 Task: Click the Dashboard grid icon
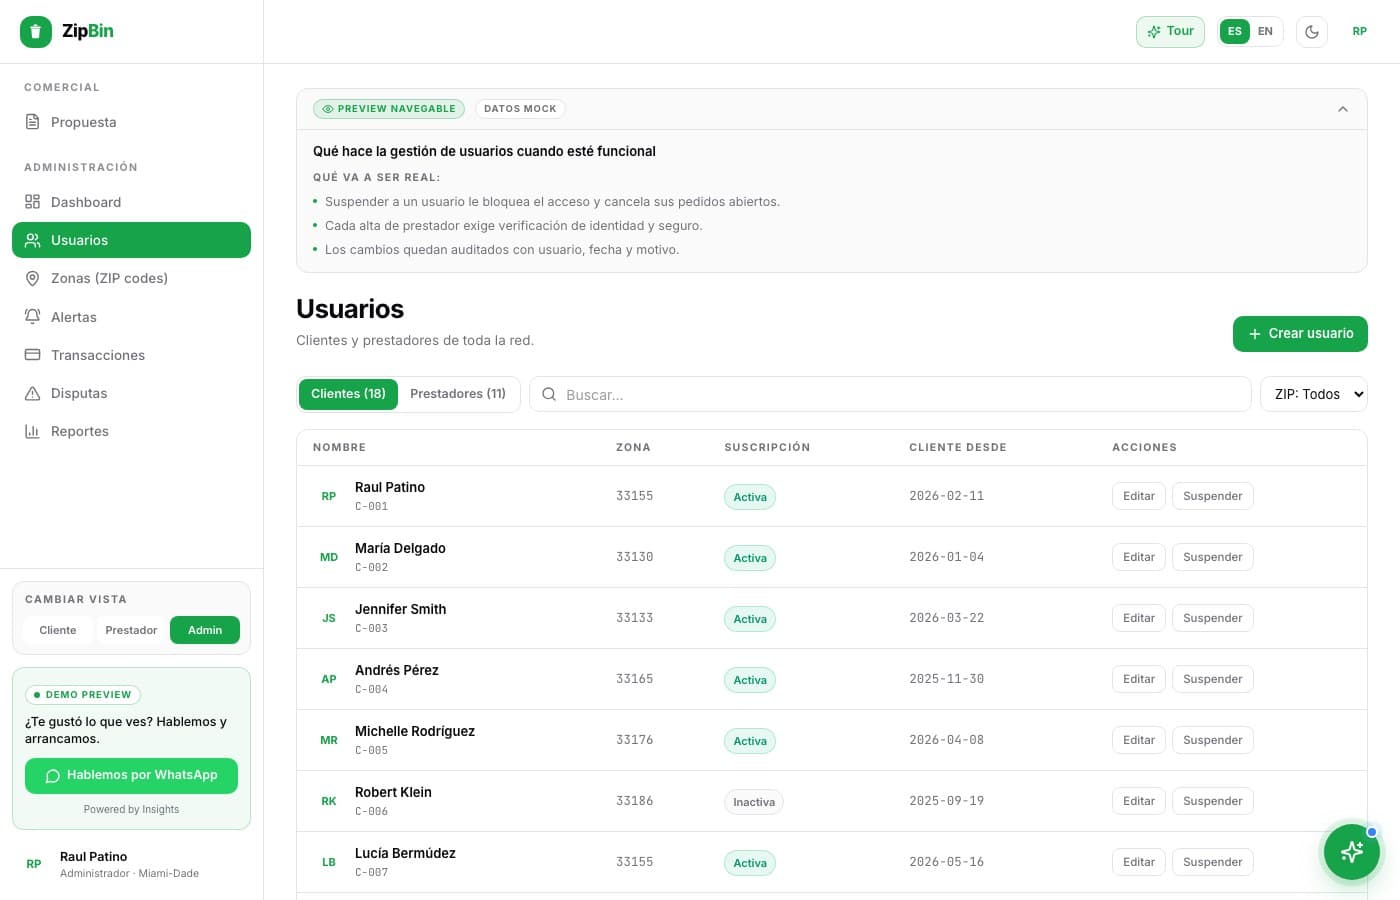33,202
